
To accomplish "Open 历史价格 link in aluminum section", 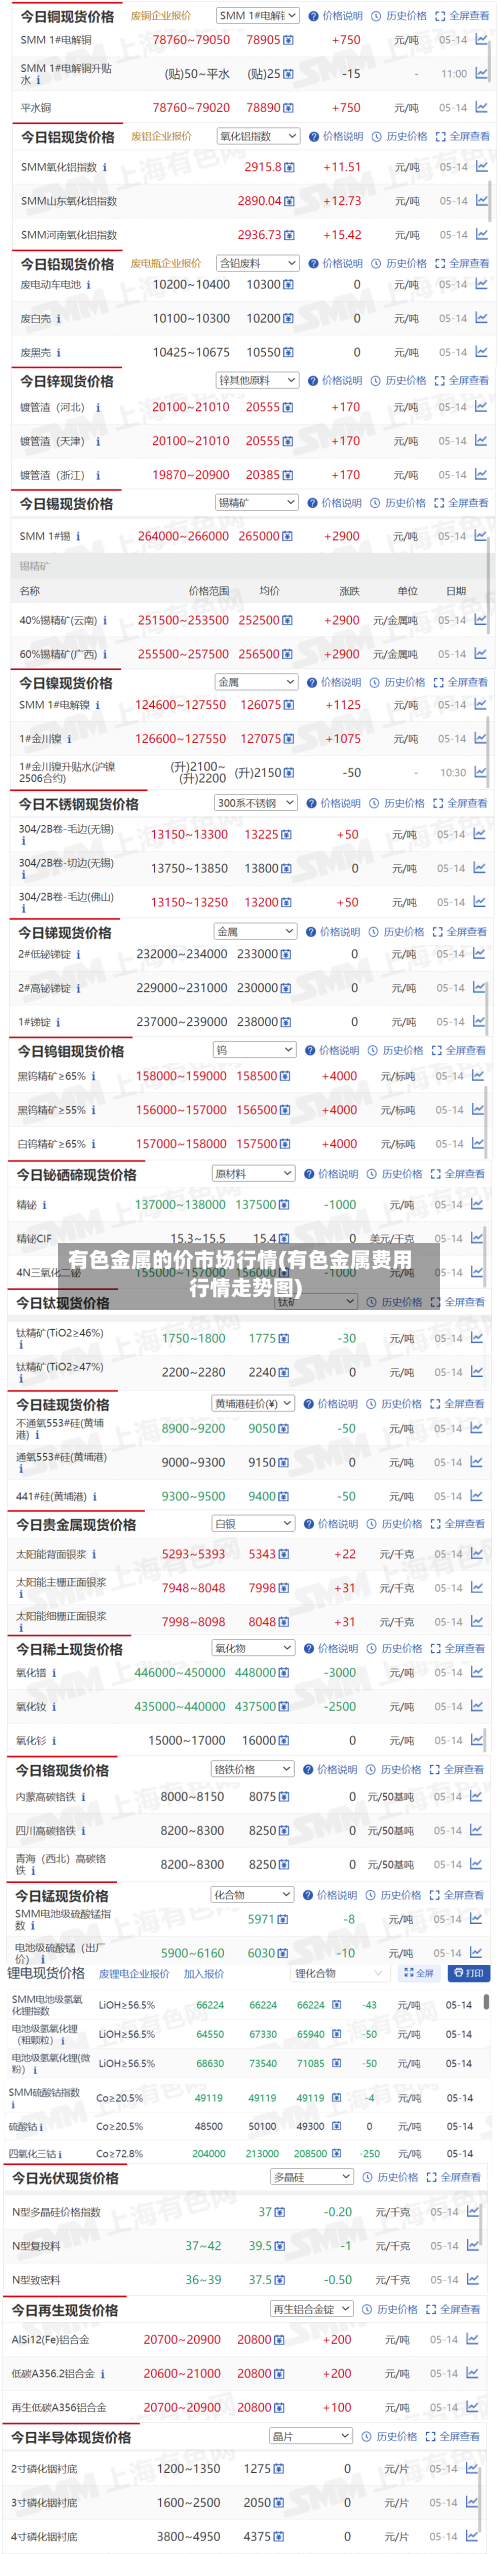I will click(x=400, y=136).
